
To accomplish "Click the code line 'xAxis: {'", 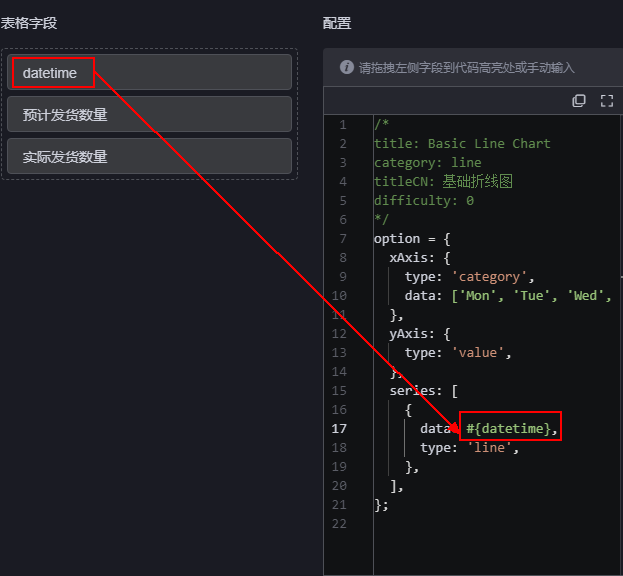I will coord(420,258).
